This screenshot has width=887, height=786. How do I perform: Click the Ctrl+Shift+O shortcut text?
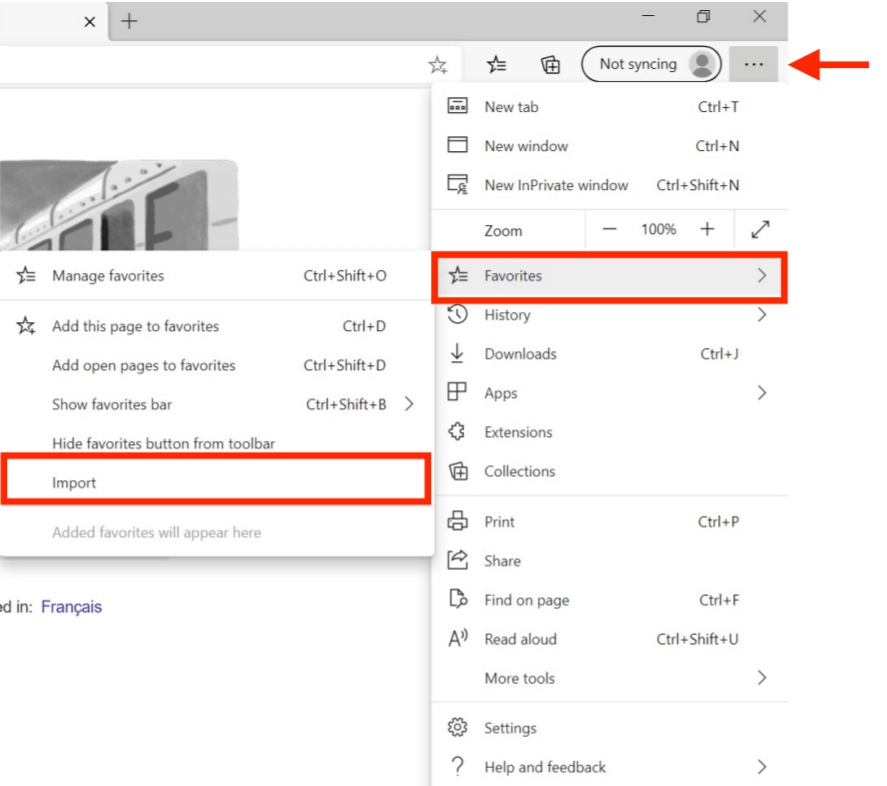345,276
